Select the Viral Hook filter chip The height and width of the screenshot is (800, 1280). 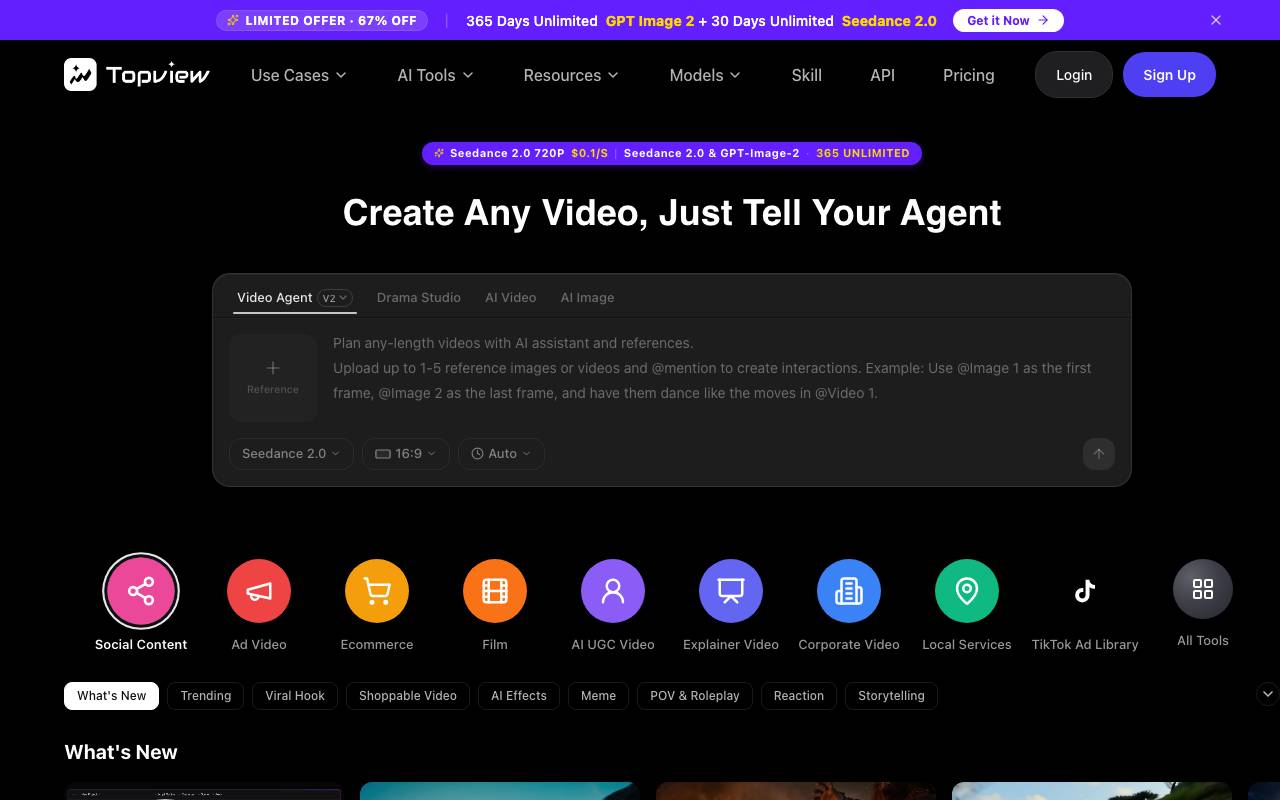[295, 696]
